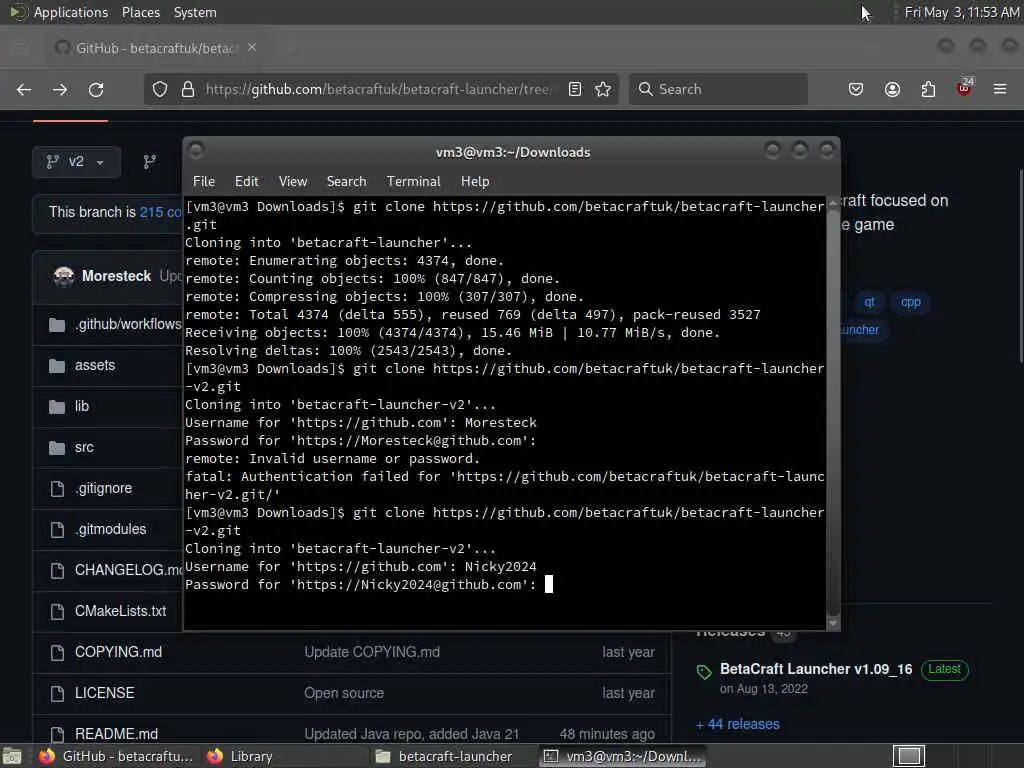This screenshot has width=1024, height=768.
Task: Click the Firefox forward arrow
Action: point(60,89)
